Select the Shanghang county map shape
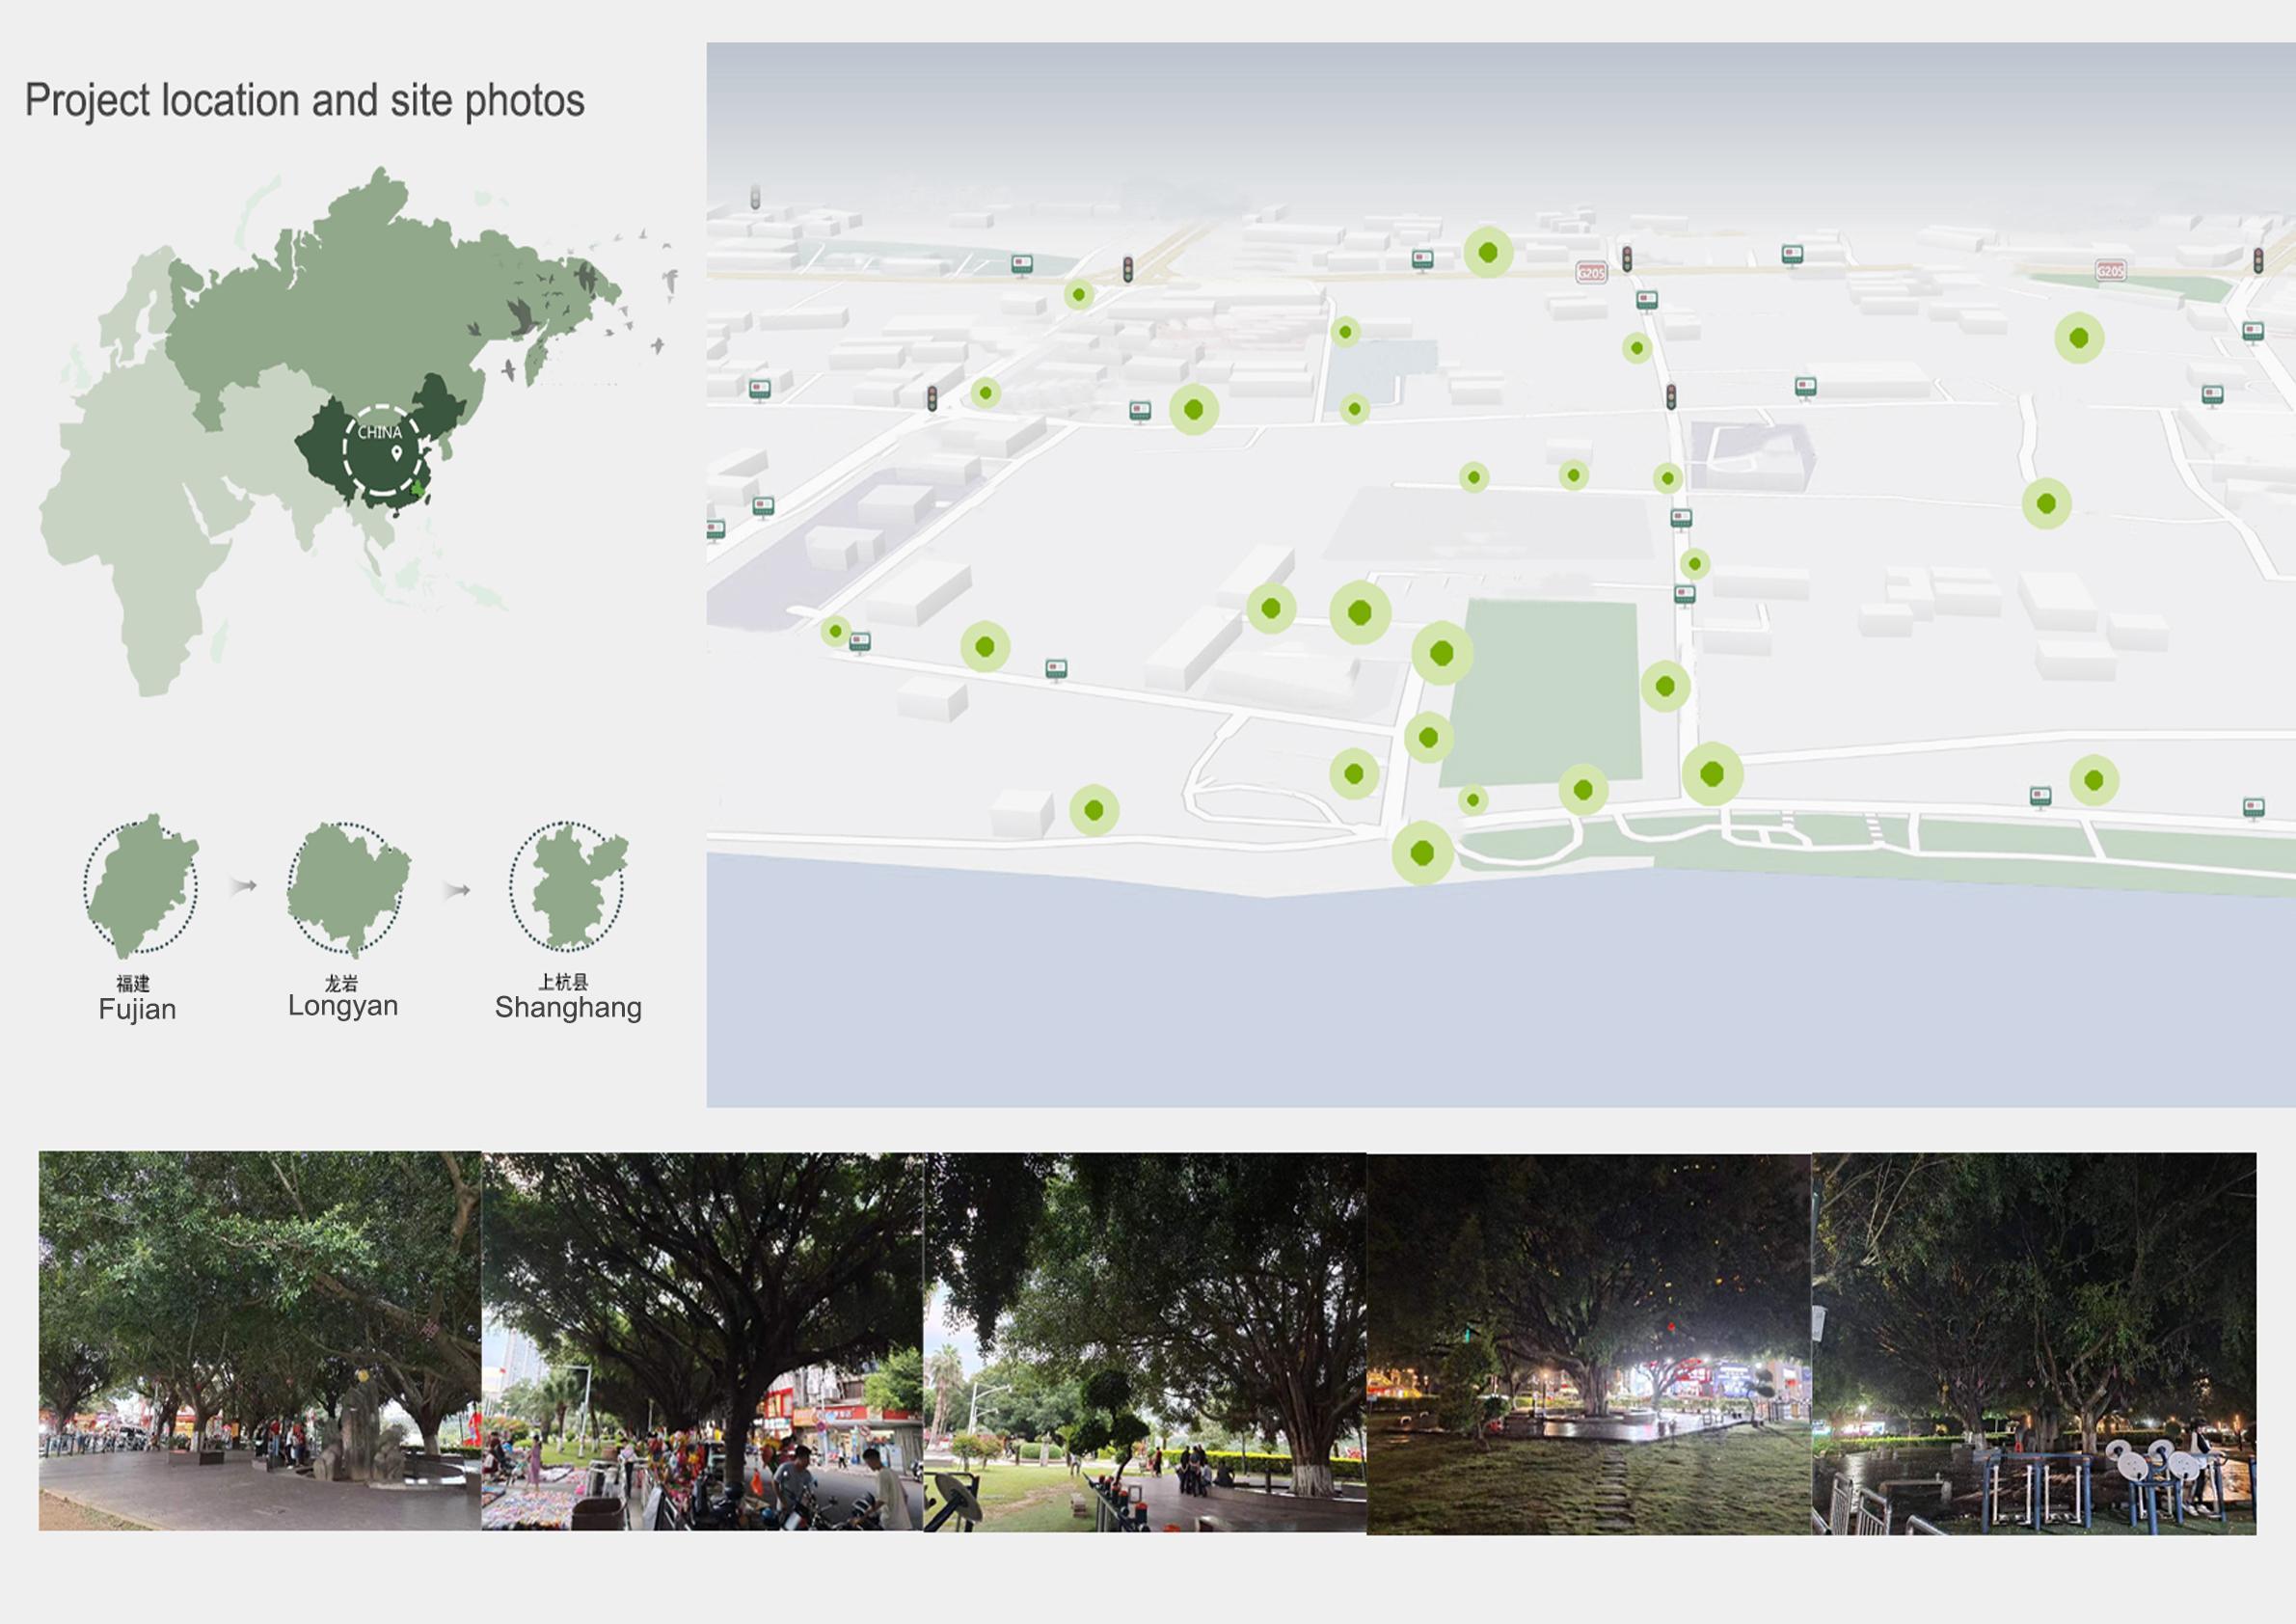Viewport: 2296px width, 1624px height. [568, 886]
